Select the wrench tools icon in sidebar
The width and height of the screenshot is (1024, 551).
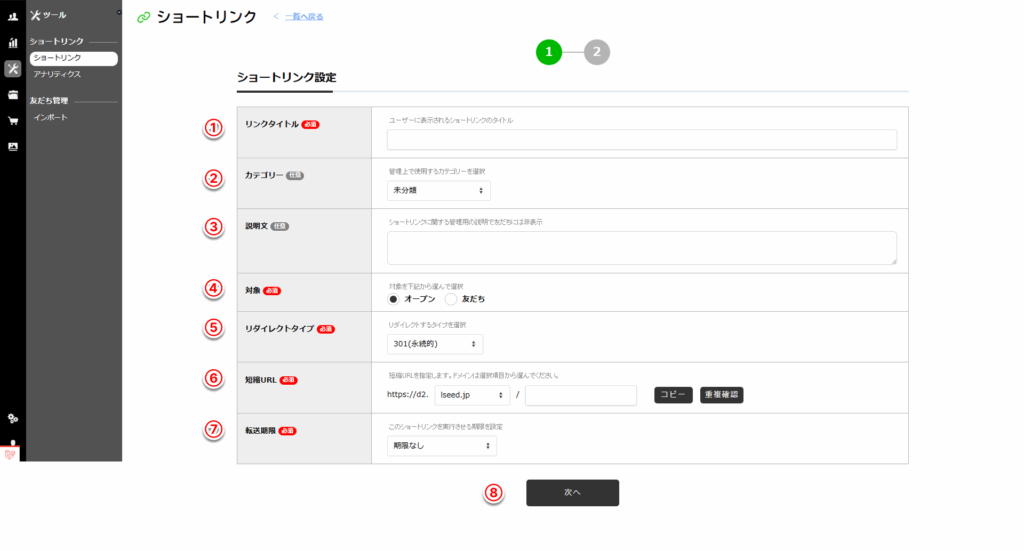pos(13,69)
